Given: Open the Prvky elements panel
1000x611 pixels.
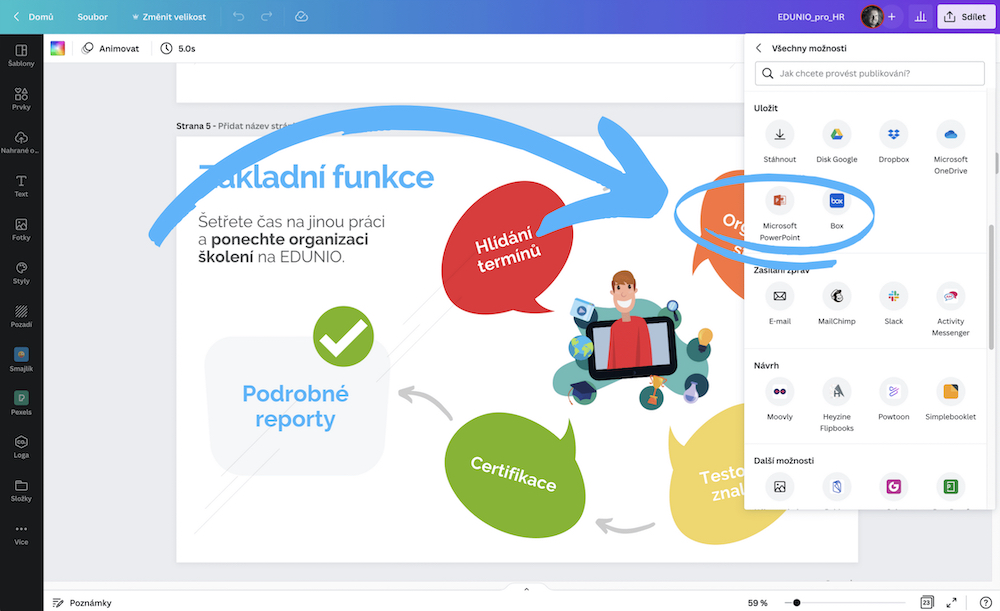Looking at the screenshot, I should [x=21, y=99].
